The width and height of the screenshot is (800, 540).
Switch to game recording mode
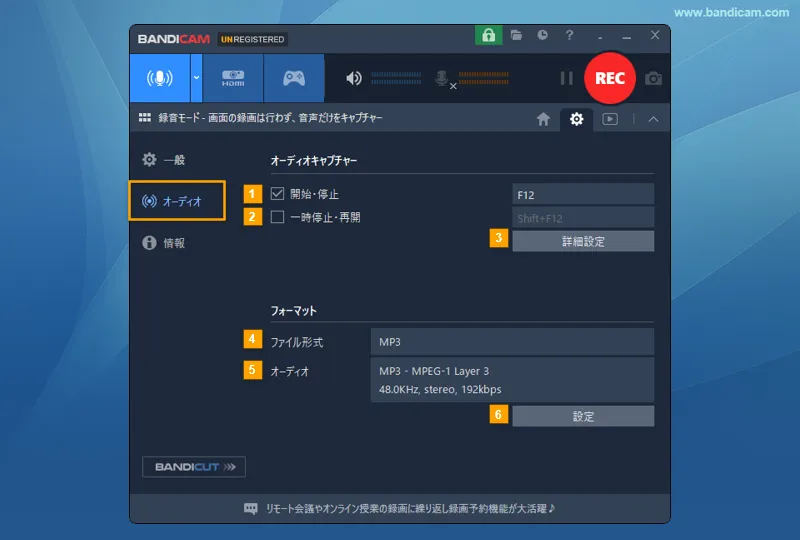click(x=294, y=78)
